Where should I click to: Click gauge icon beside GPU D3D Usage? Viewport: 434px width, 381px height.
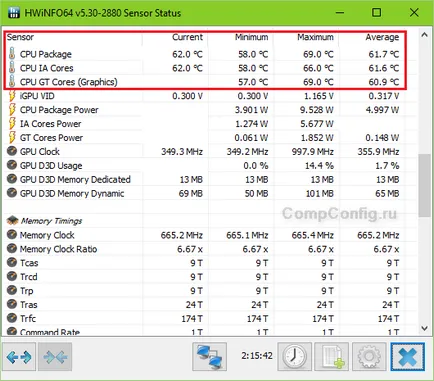point(12,165)
